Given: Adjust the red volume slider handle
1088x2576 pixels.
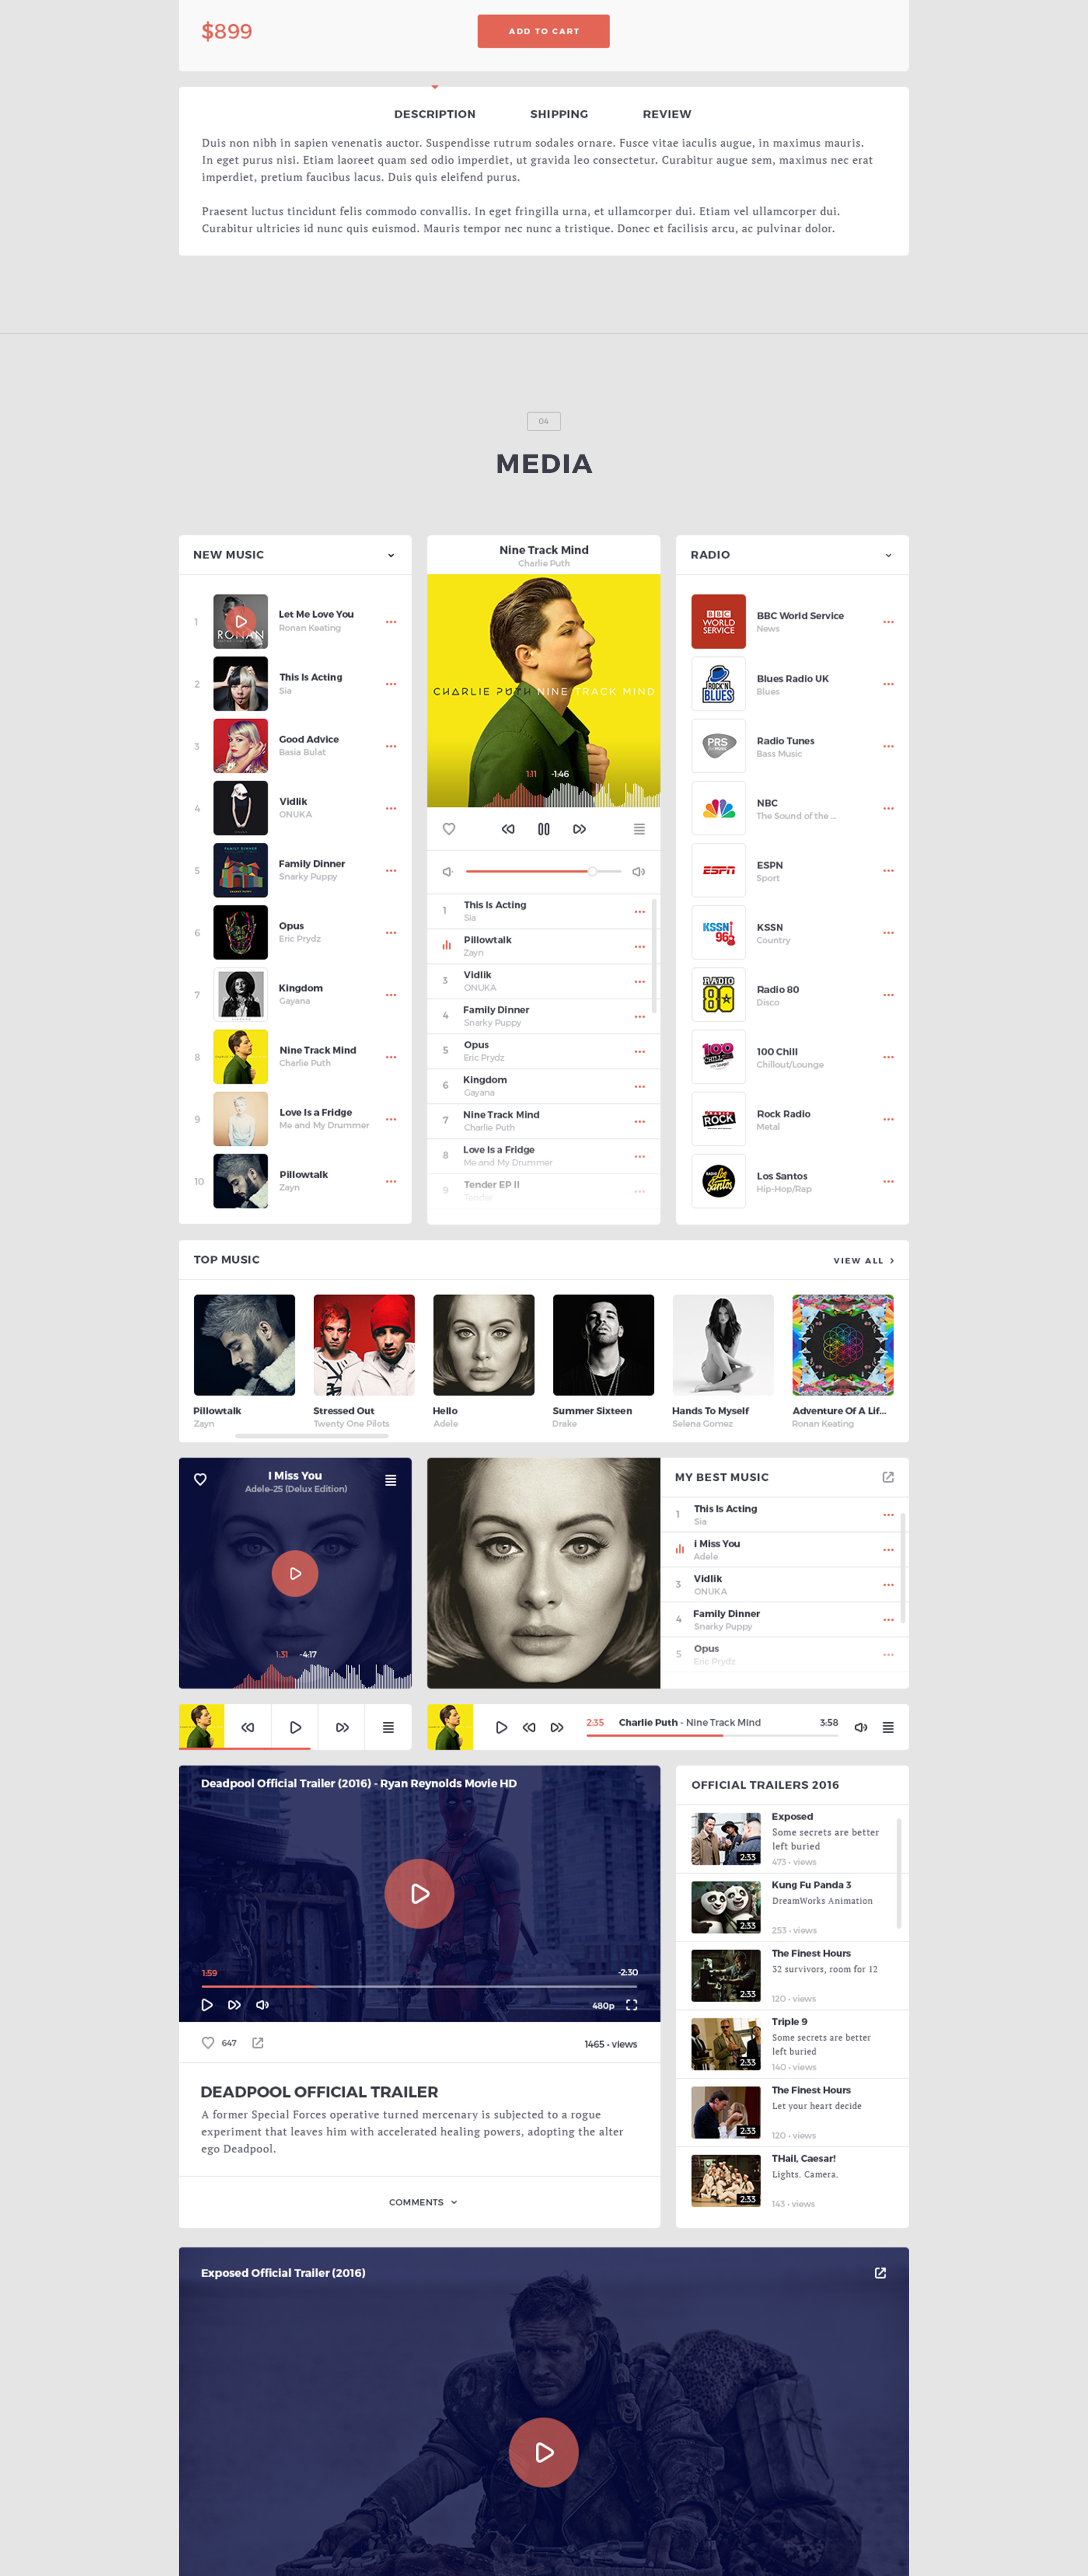Looking at the screenshot, I should point(592,872).
